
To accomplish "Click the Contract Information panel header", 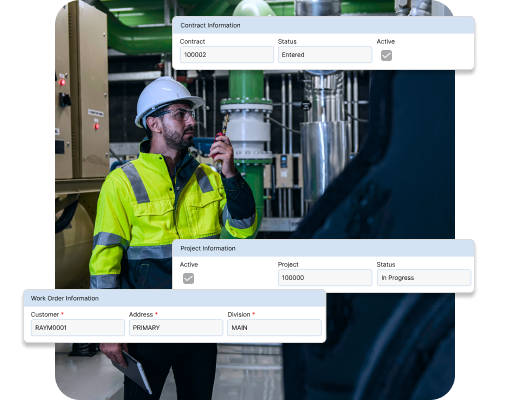I will pyautogui.click(x=323, y=25).
